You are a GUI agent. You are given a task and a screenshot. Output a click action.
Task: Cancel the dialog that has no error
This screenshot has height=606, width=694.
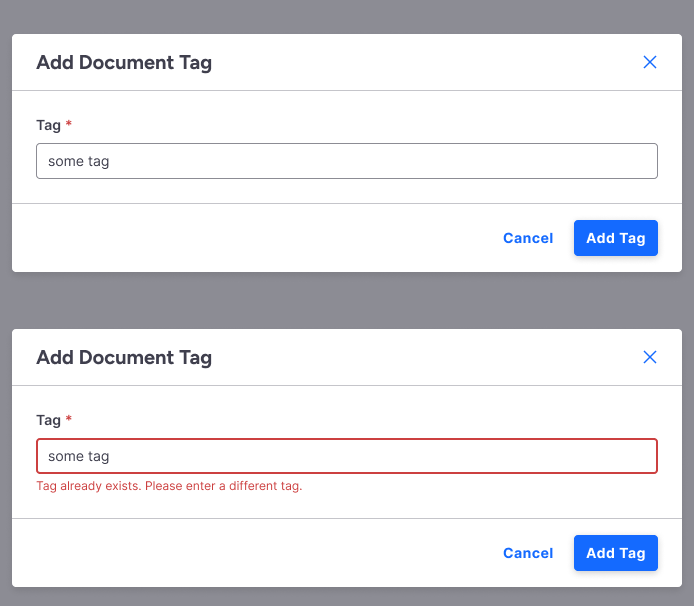pos(528,238)
